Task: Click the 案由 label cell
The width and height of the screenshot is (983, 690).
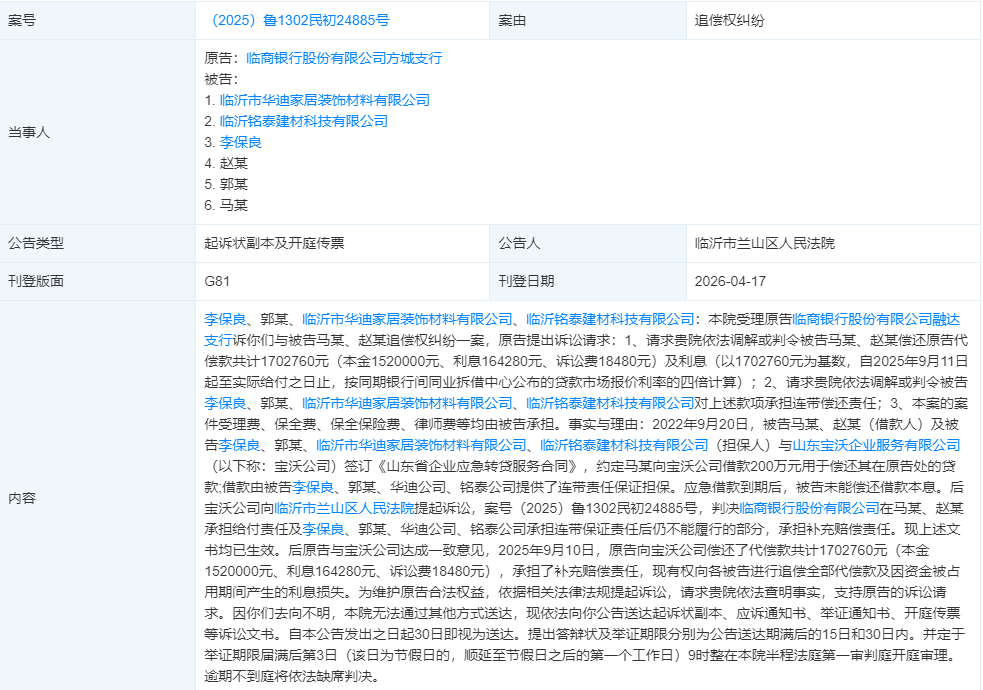Action: click(x=512, y=20)
